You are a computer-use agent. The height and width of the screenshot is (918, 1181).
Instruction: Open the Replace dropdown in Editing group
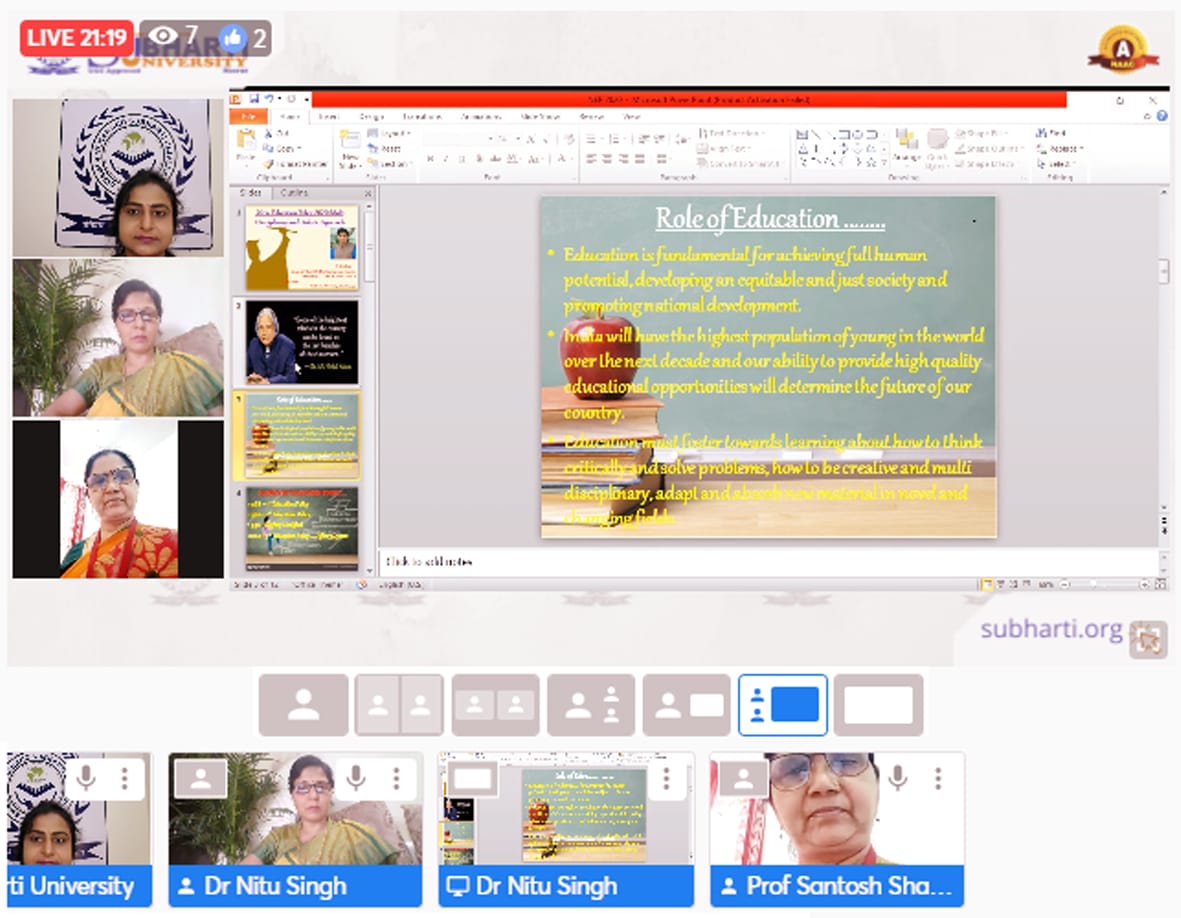click(1060, 148)
